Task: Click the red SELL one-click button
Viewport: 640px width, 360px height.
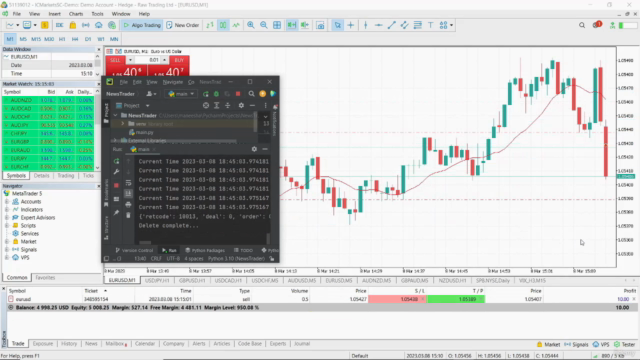Action: [116, 60]
